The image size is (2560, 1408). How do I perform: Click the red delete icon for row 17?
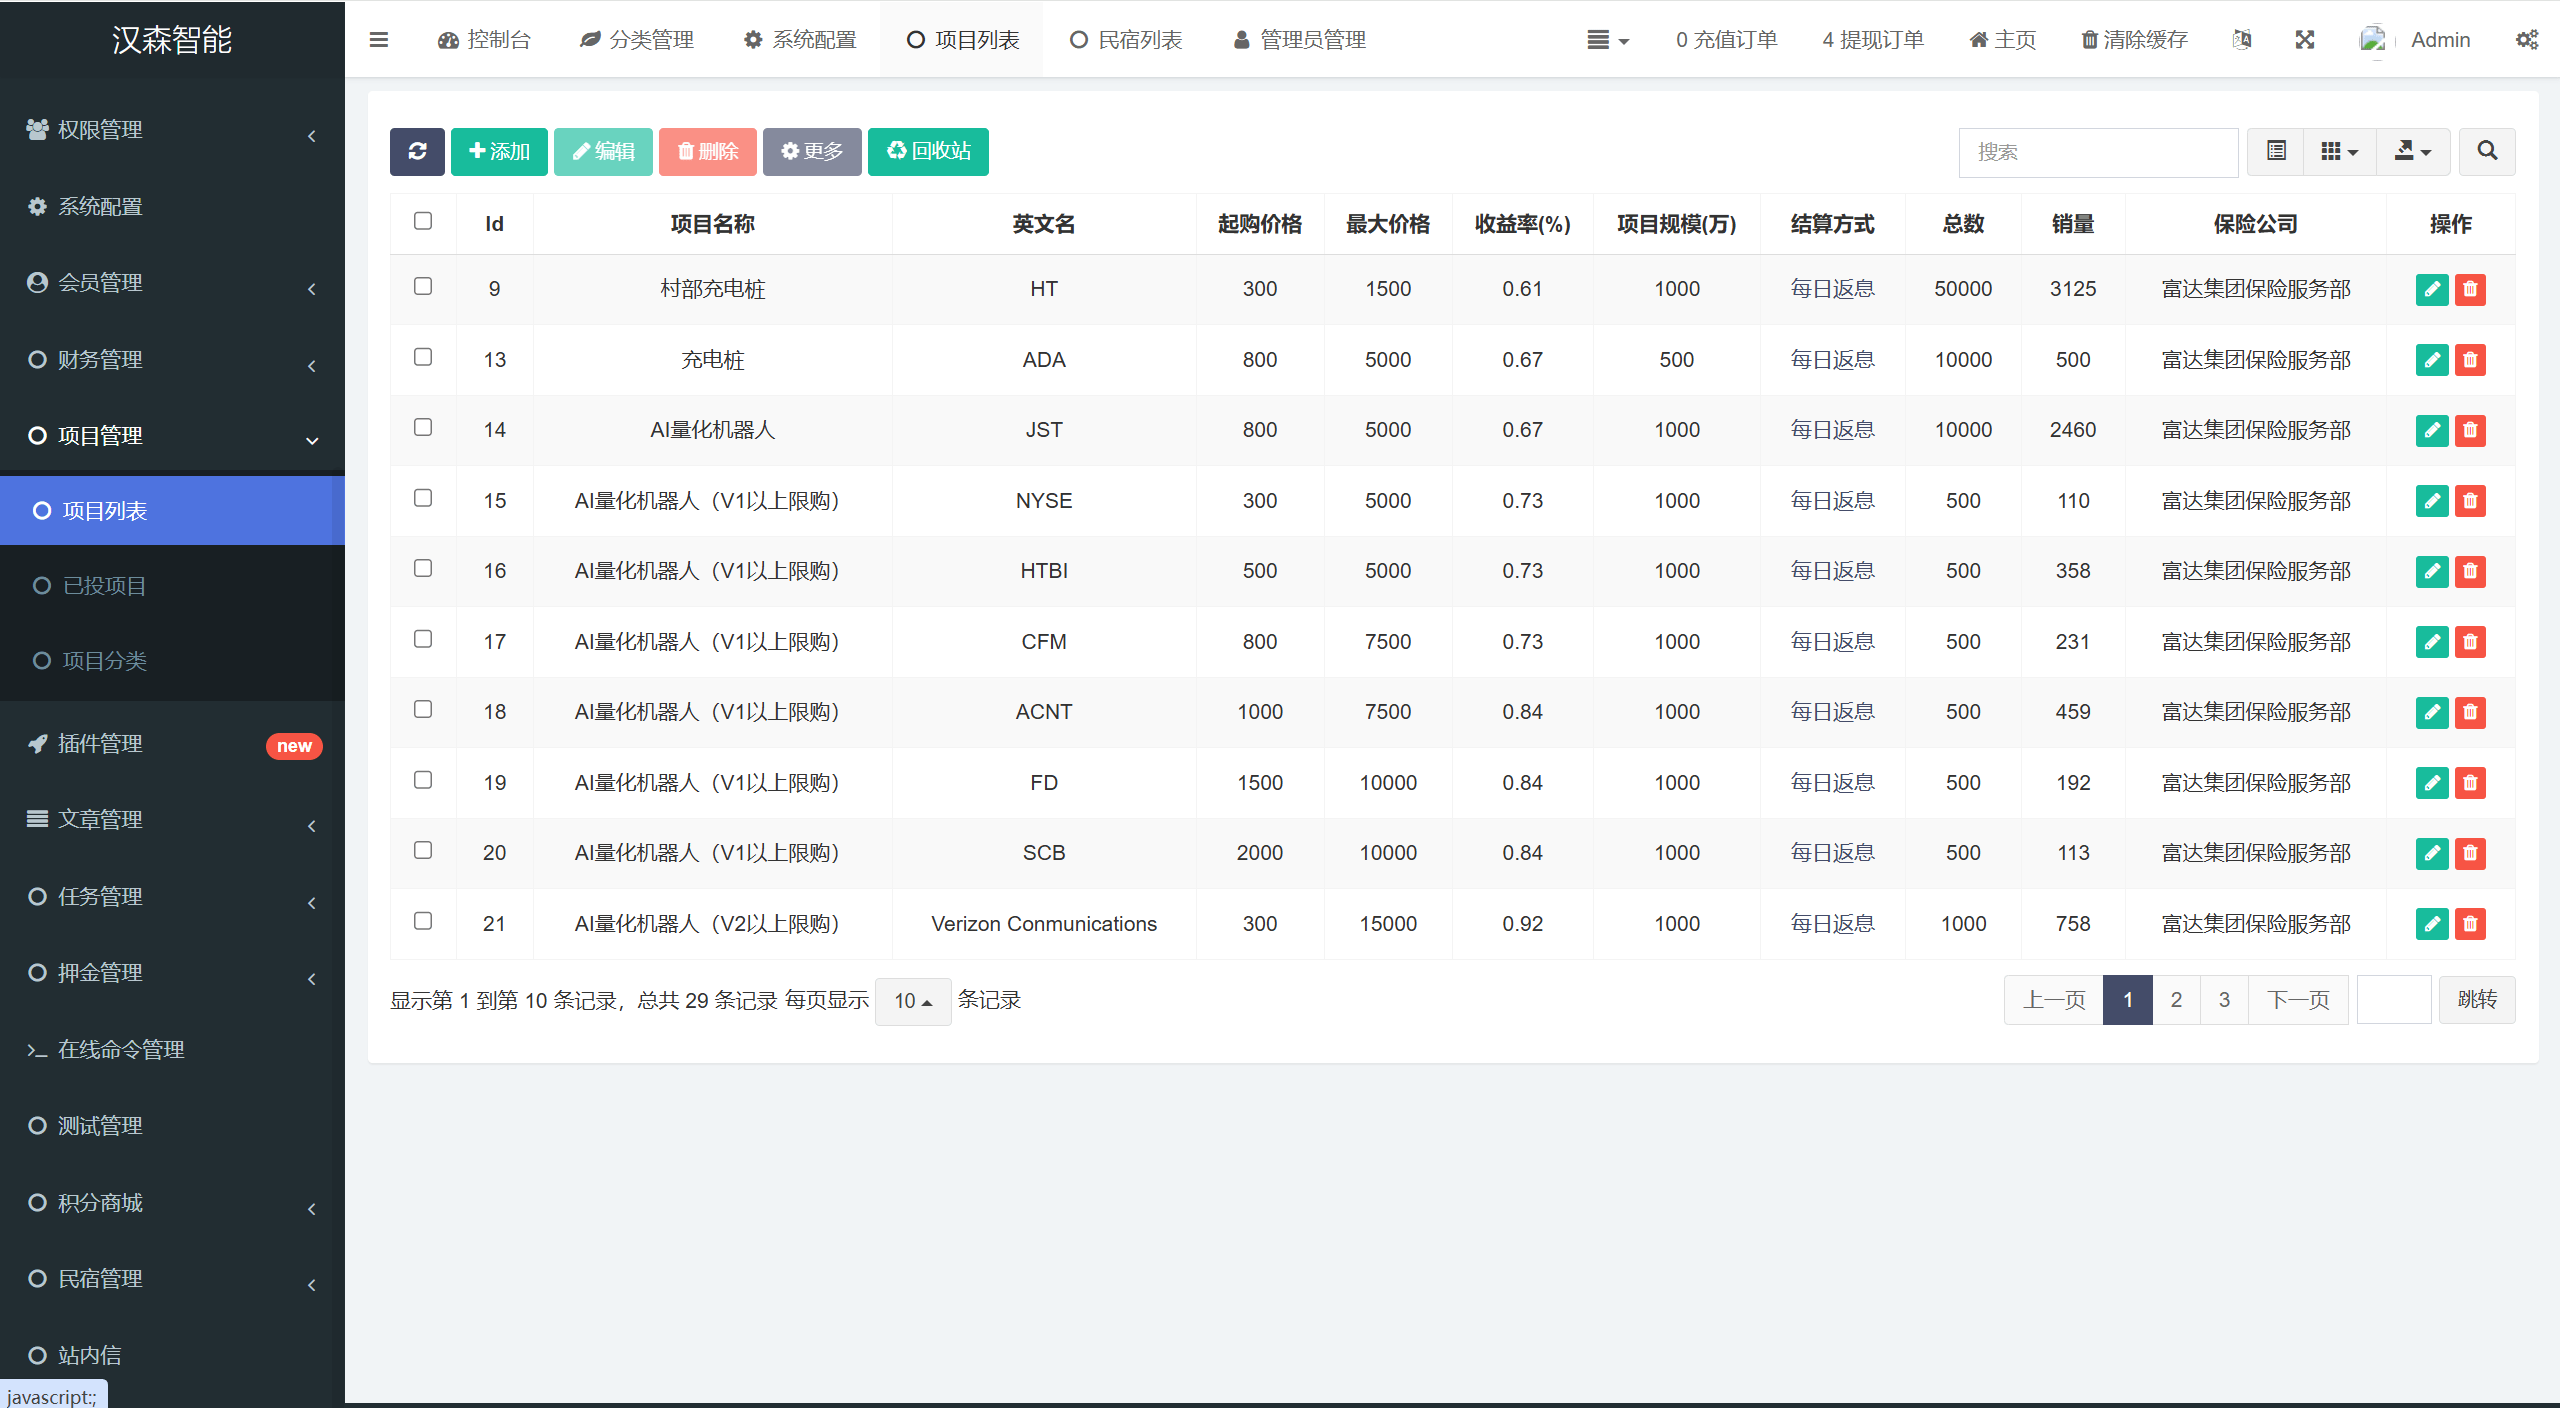(x=2470, y=642)
